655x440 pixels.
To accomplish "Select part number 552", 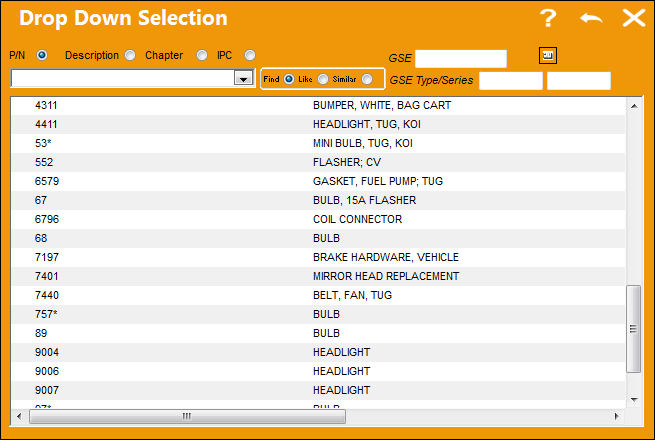I will [x=44, y=163].
